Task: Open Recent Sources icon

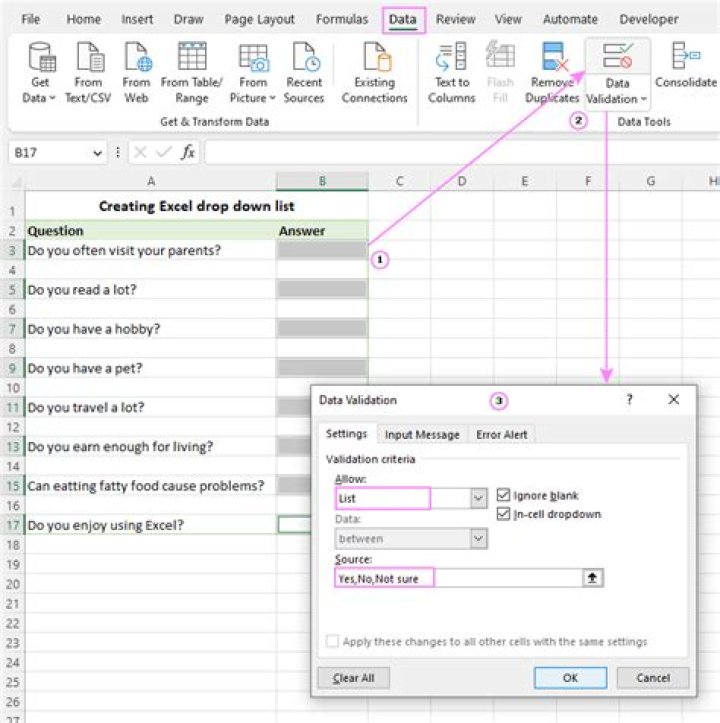Action: click(304, 58)
